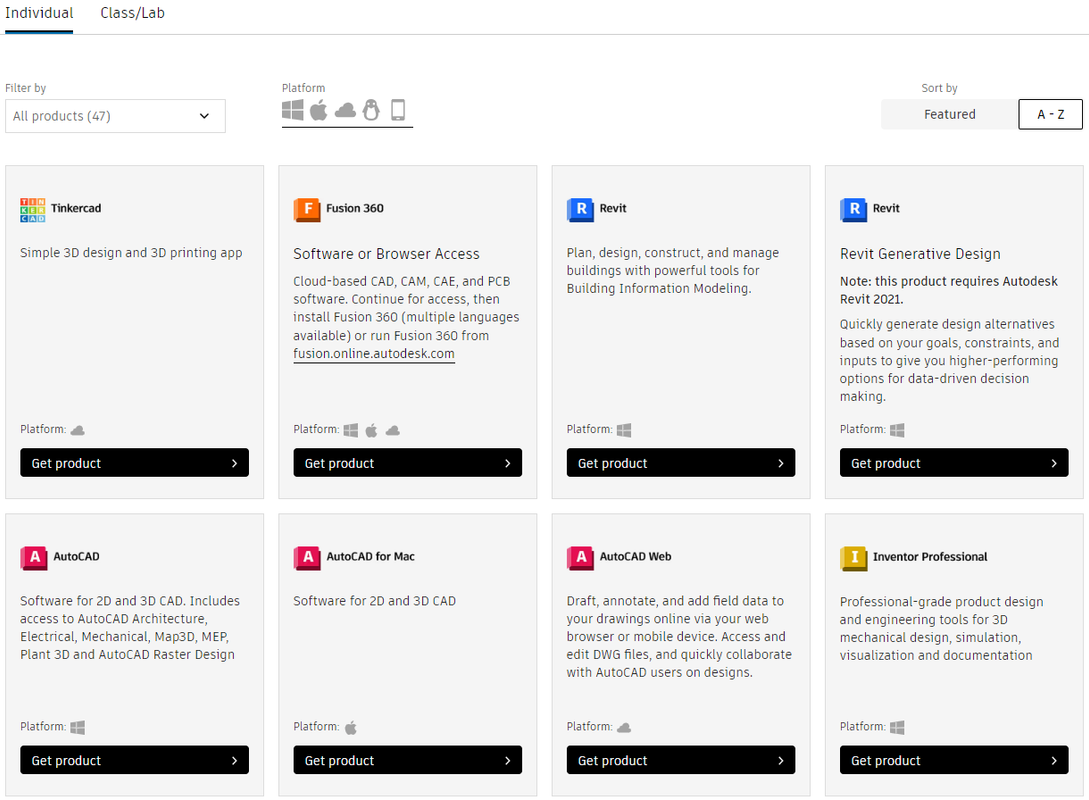Open the fusion.online.autodesk.com link
This screenshot has width=1089, height=800.
pos(374,353)
